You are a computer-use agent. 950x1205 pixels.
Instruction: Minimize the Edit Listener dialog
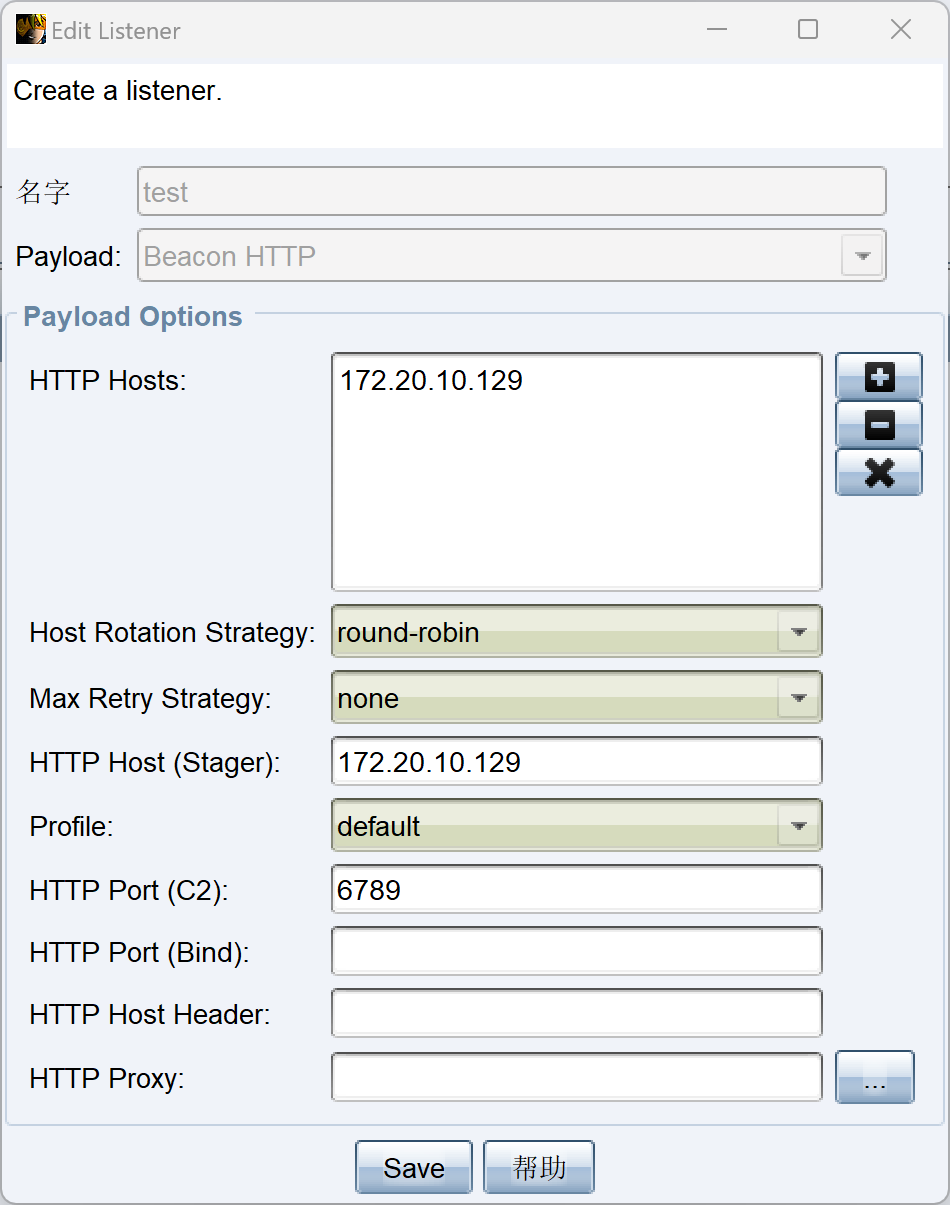pos(716,30)
